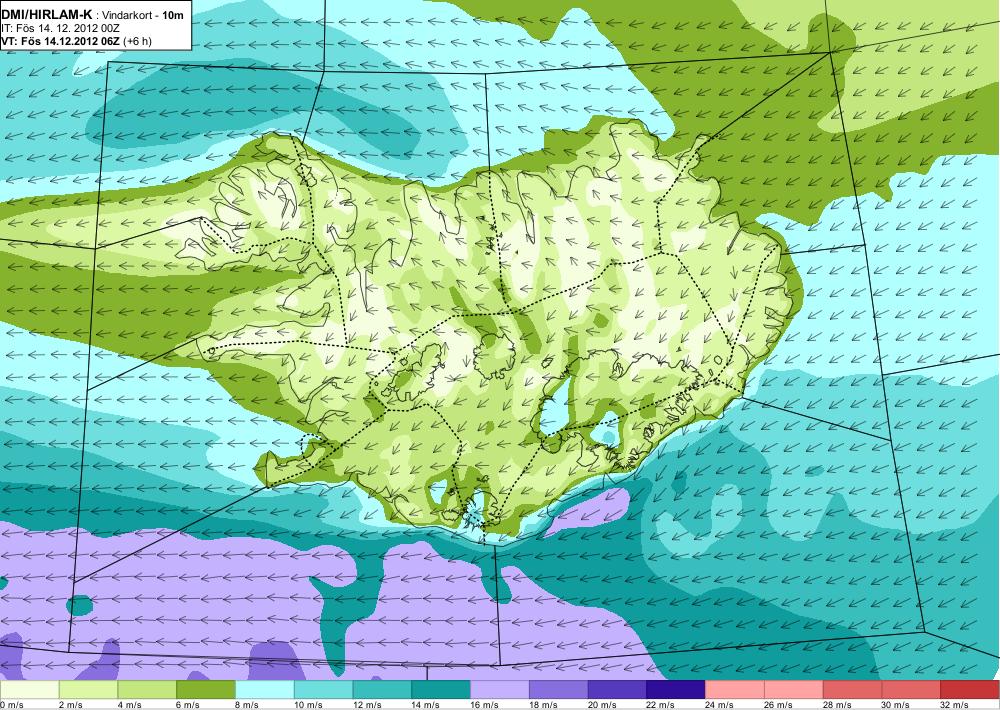The width and height of the screenshot is (1000, 710).
Task: Click the "18 m/s" legend label
Action: (543, 705)
